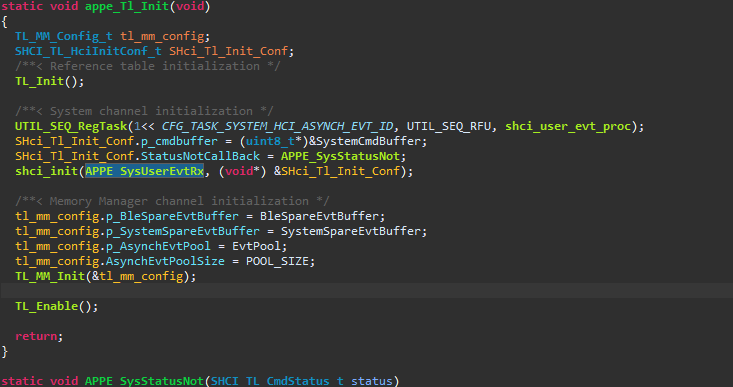Click the uint8_t cast type
The height and width of the screenshot is (387, 733).
(x=270, y=141)
